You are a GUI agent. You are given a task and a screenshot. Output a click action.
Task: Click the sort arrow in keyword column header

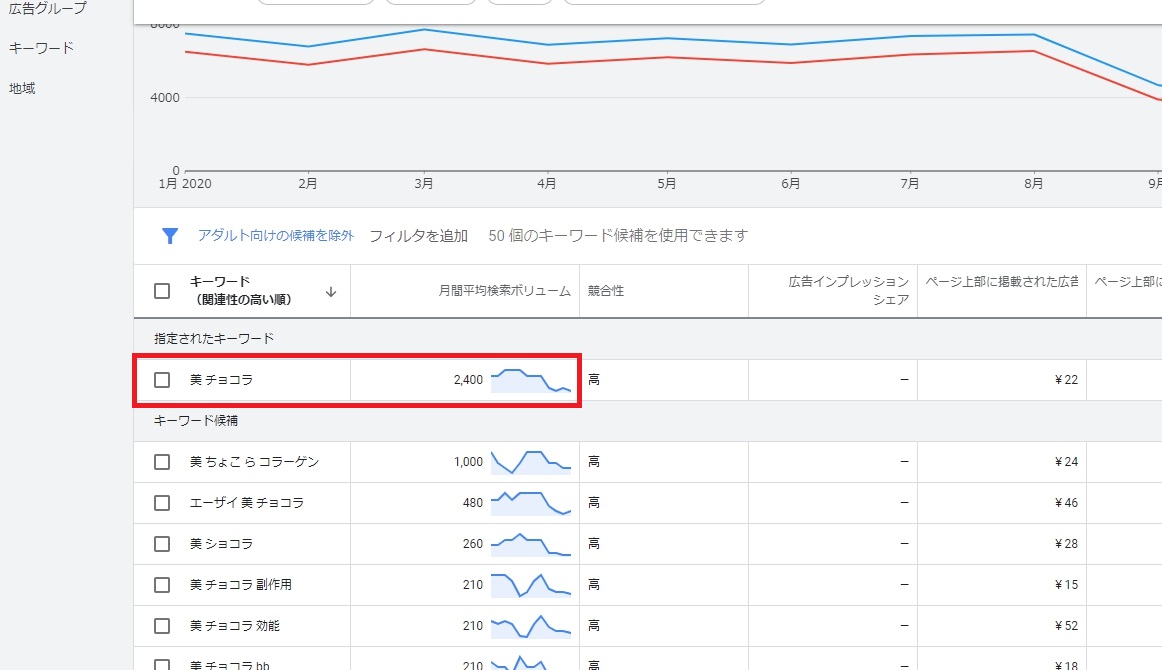click(331, 292)
